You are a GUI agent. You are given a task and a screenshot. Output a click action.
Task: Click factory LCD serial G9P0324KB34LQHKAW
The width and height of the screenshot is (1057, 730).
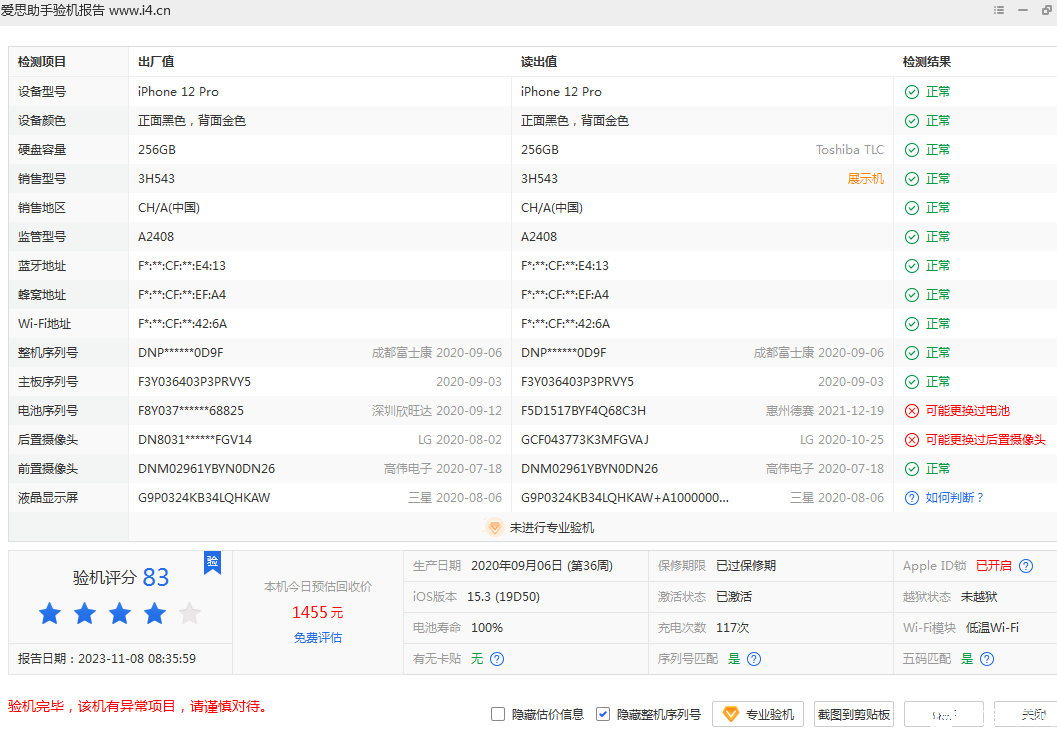point(204,497)
